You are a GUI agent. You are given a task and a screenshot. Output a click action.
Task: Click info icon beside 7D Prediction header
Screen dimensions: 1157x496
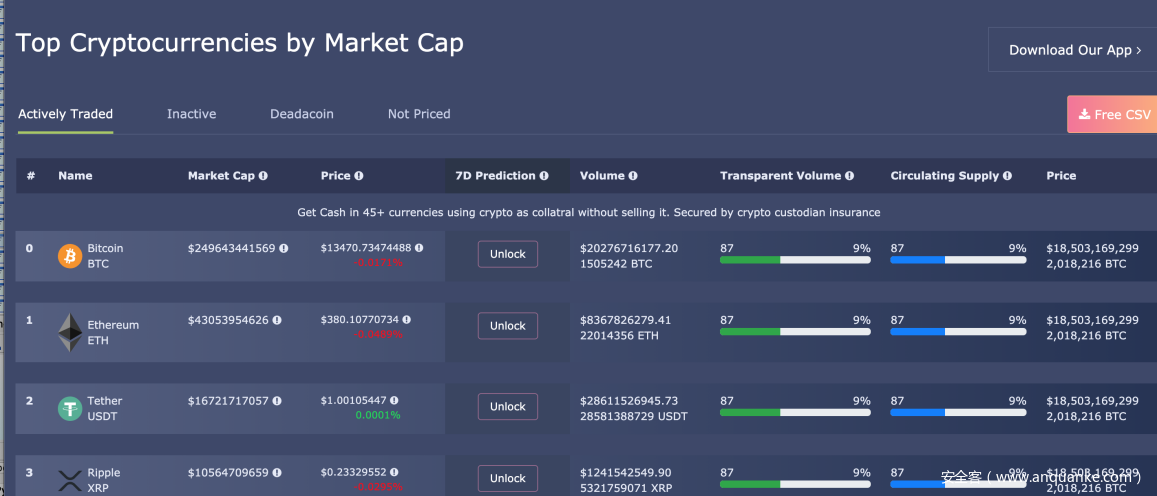[544, 176]
